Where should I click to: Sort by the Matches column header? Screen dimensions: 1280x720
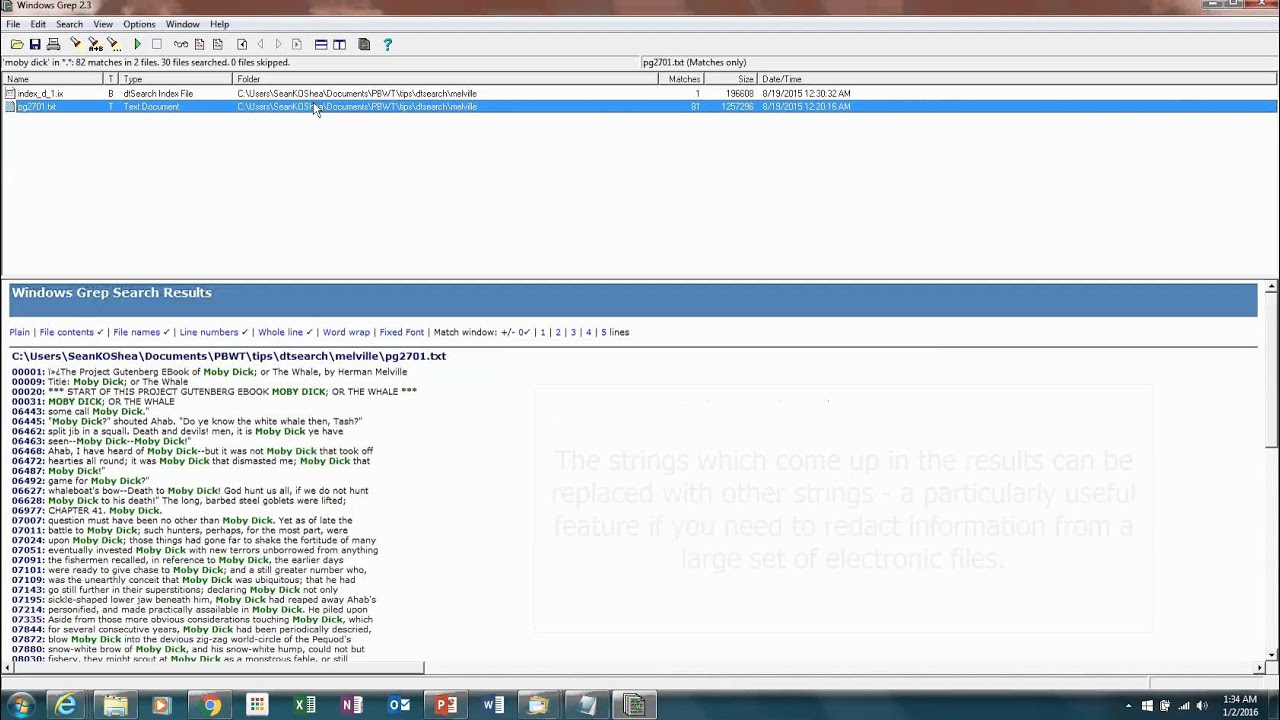click(682, 79)
